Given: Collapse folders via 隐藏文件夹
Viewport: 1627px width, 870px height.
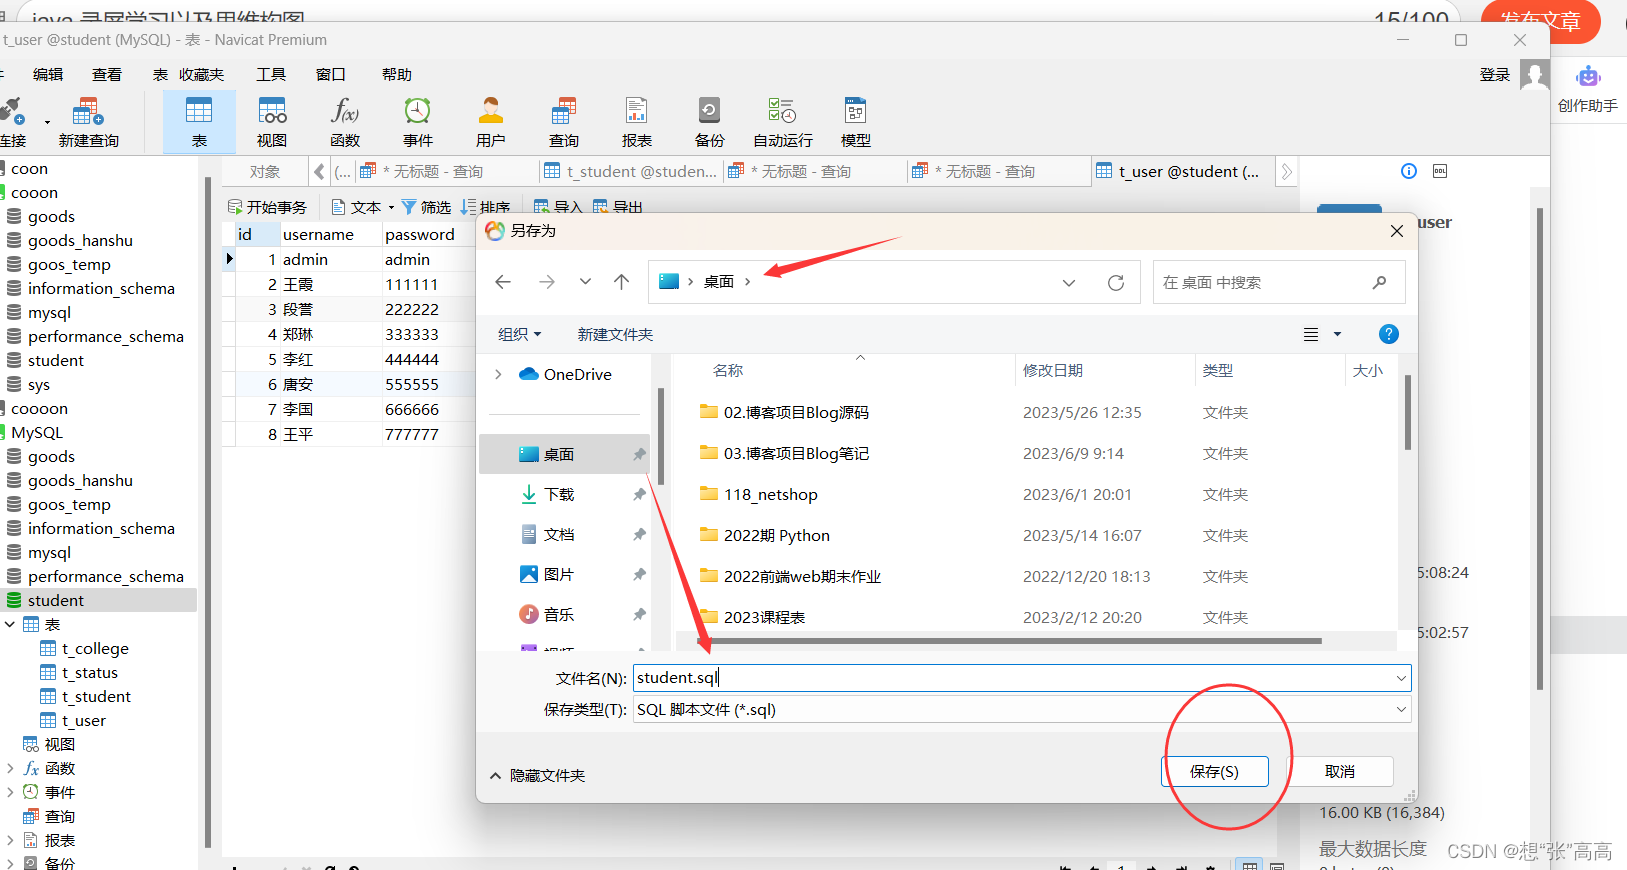Looking at the screenshot, I should point(537,775).
